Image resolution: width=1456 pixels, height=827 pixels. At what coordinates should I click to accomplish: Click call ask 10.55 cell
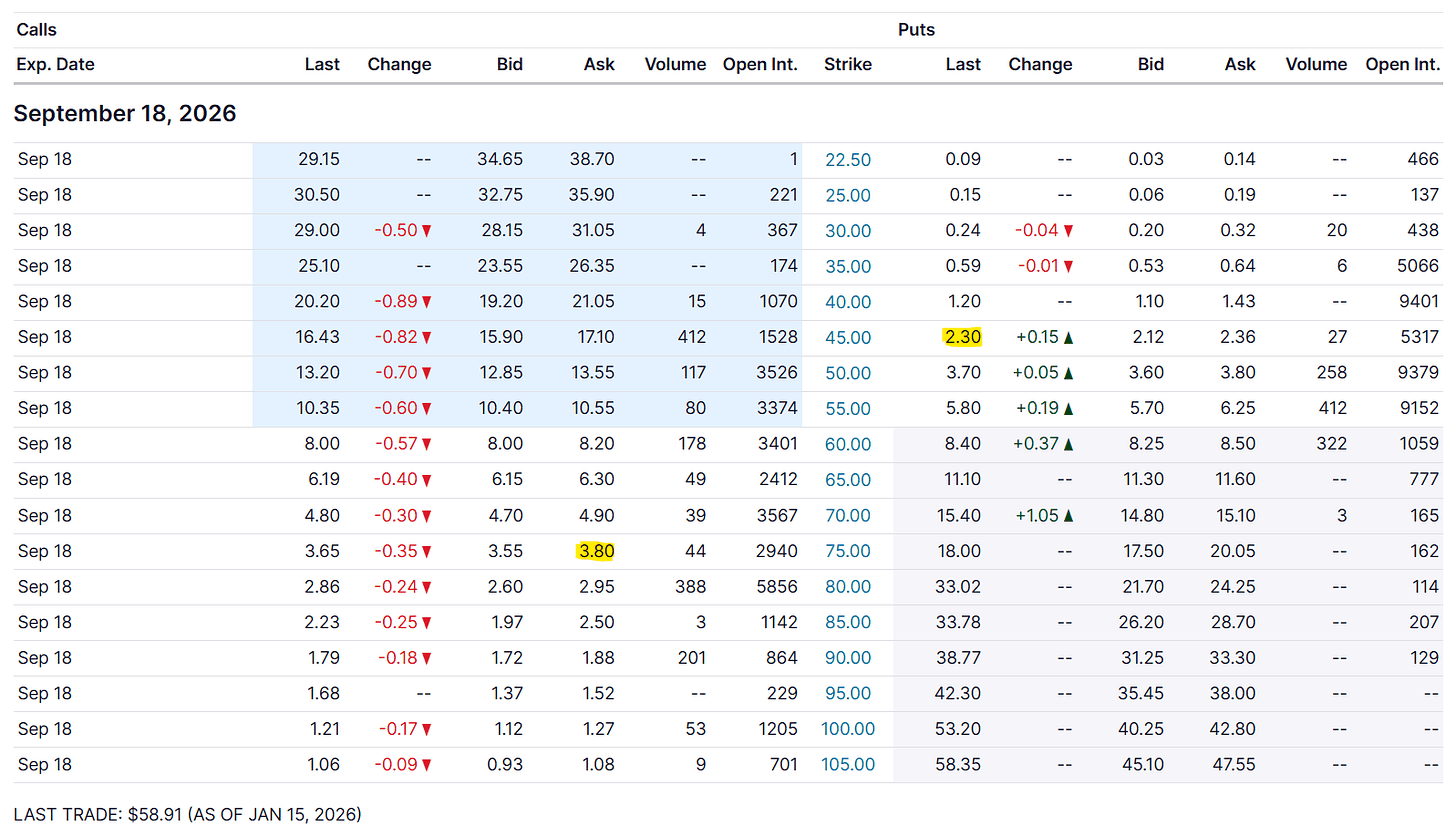(595, 409)
